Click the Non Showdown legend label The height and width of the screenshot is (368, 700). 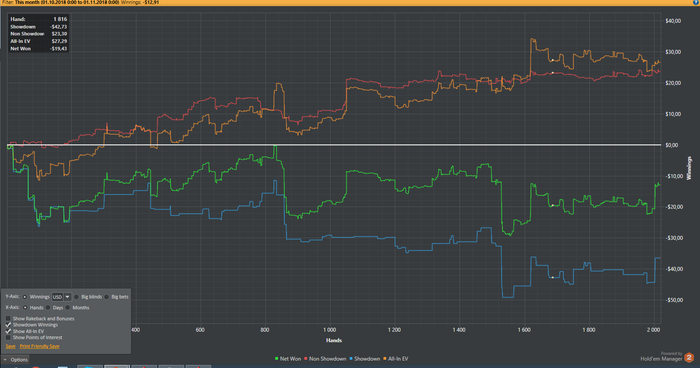tap(328, 359)
